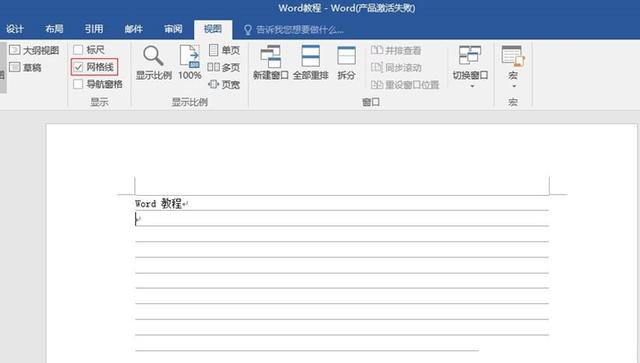
Task: Switch to 单页 one page view
Action: tap(224, 50)
